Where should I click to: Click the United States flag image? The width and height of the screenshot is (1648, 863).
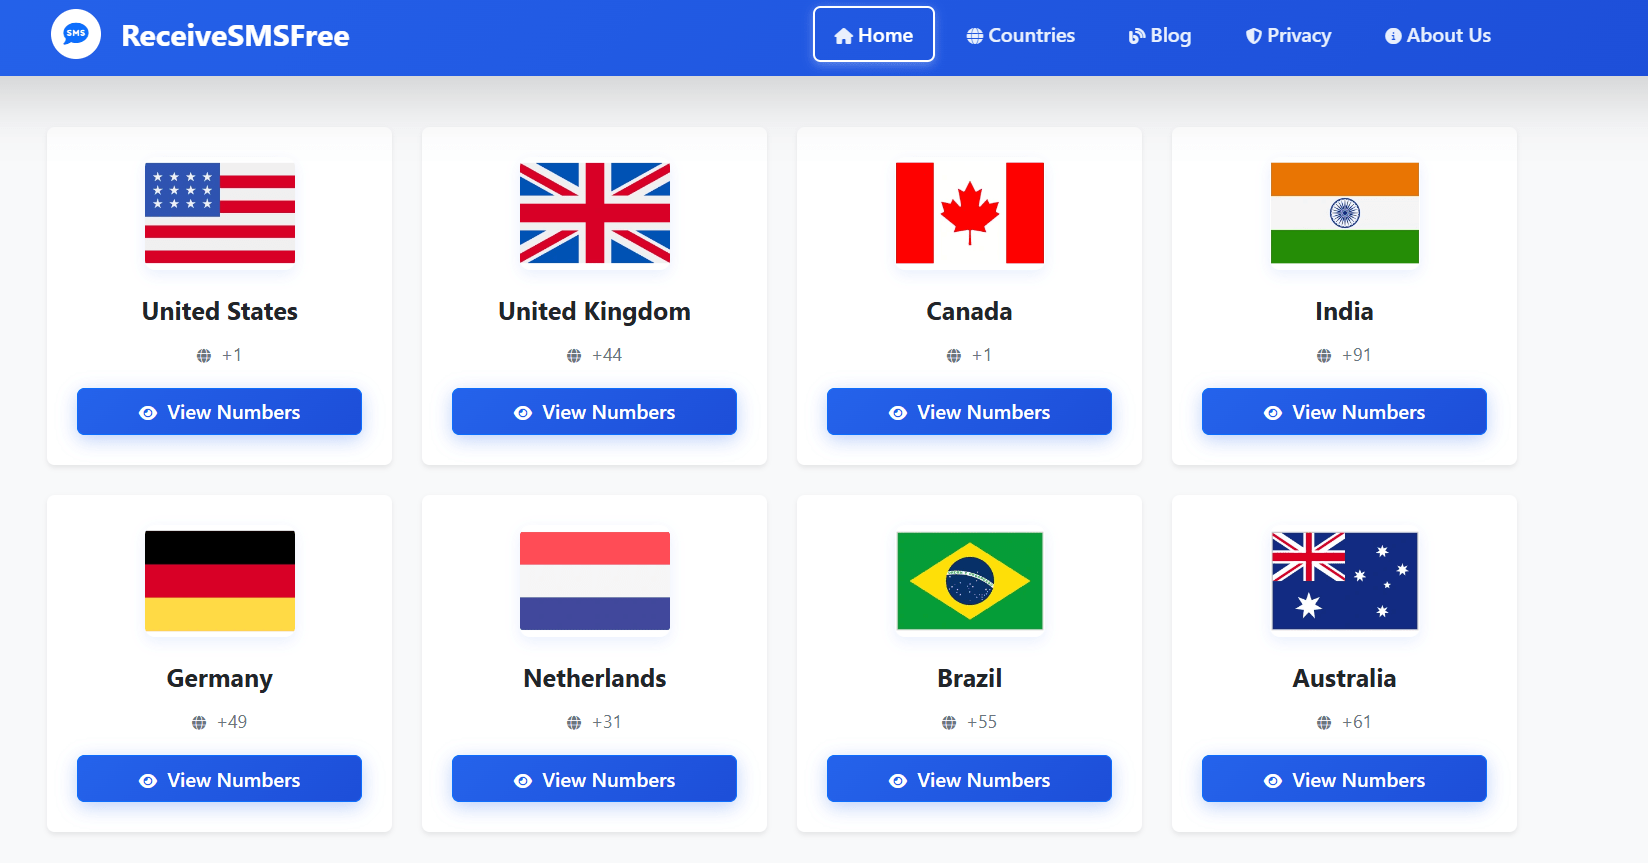(220, 213)
